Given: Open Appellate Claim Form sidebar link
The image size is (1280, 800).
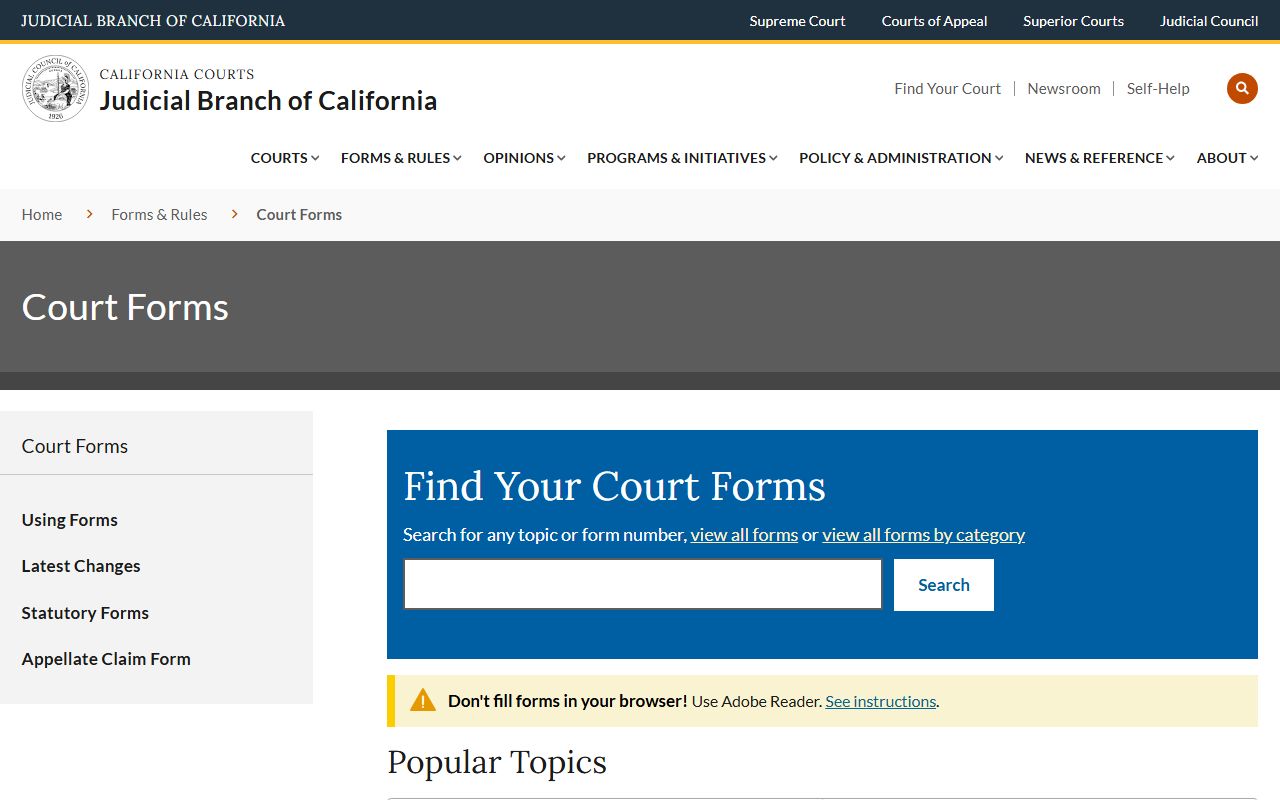Looking at the screenshot, I should pyautogui.click(x=106, y=659).
